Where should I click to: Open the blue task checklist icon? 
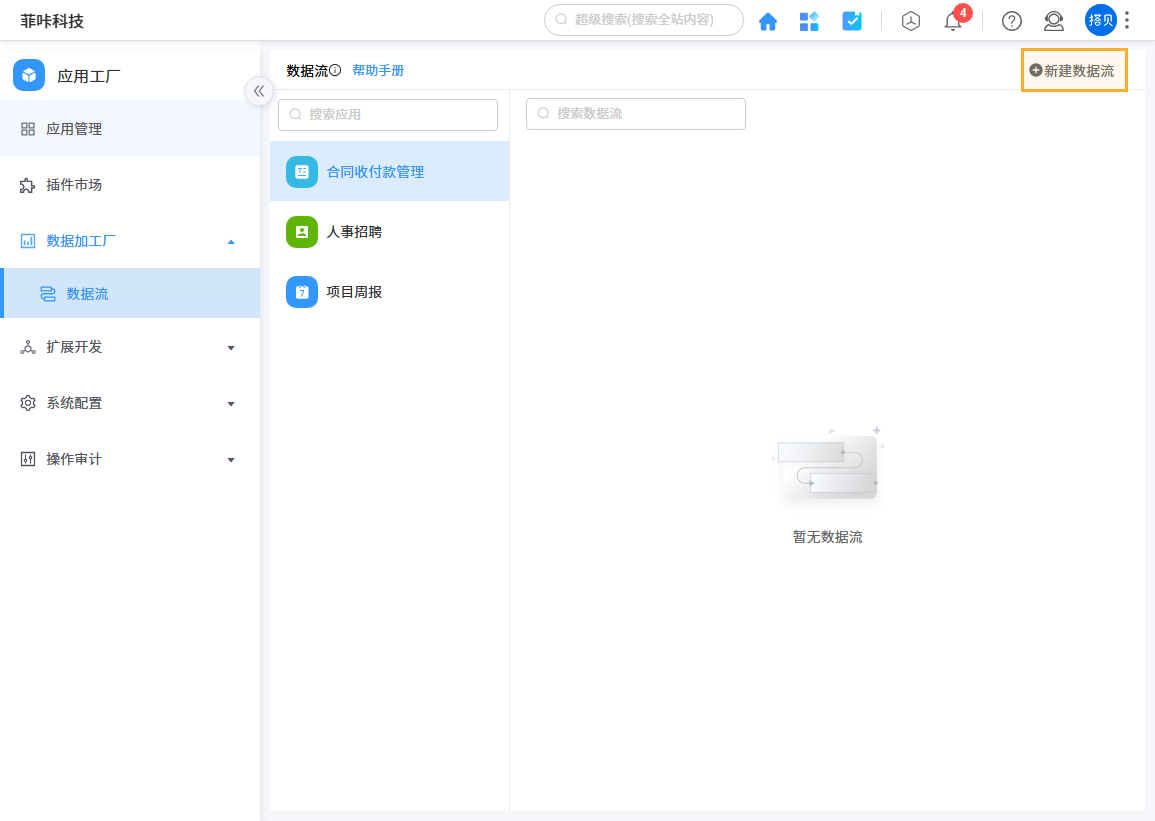pyautogui.click(x=851, y=20)
